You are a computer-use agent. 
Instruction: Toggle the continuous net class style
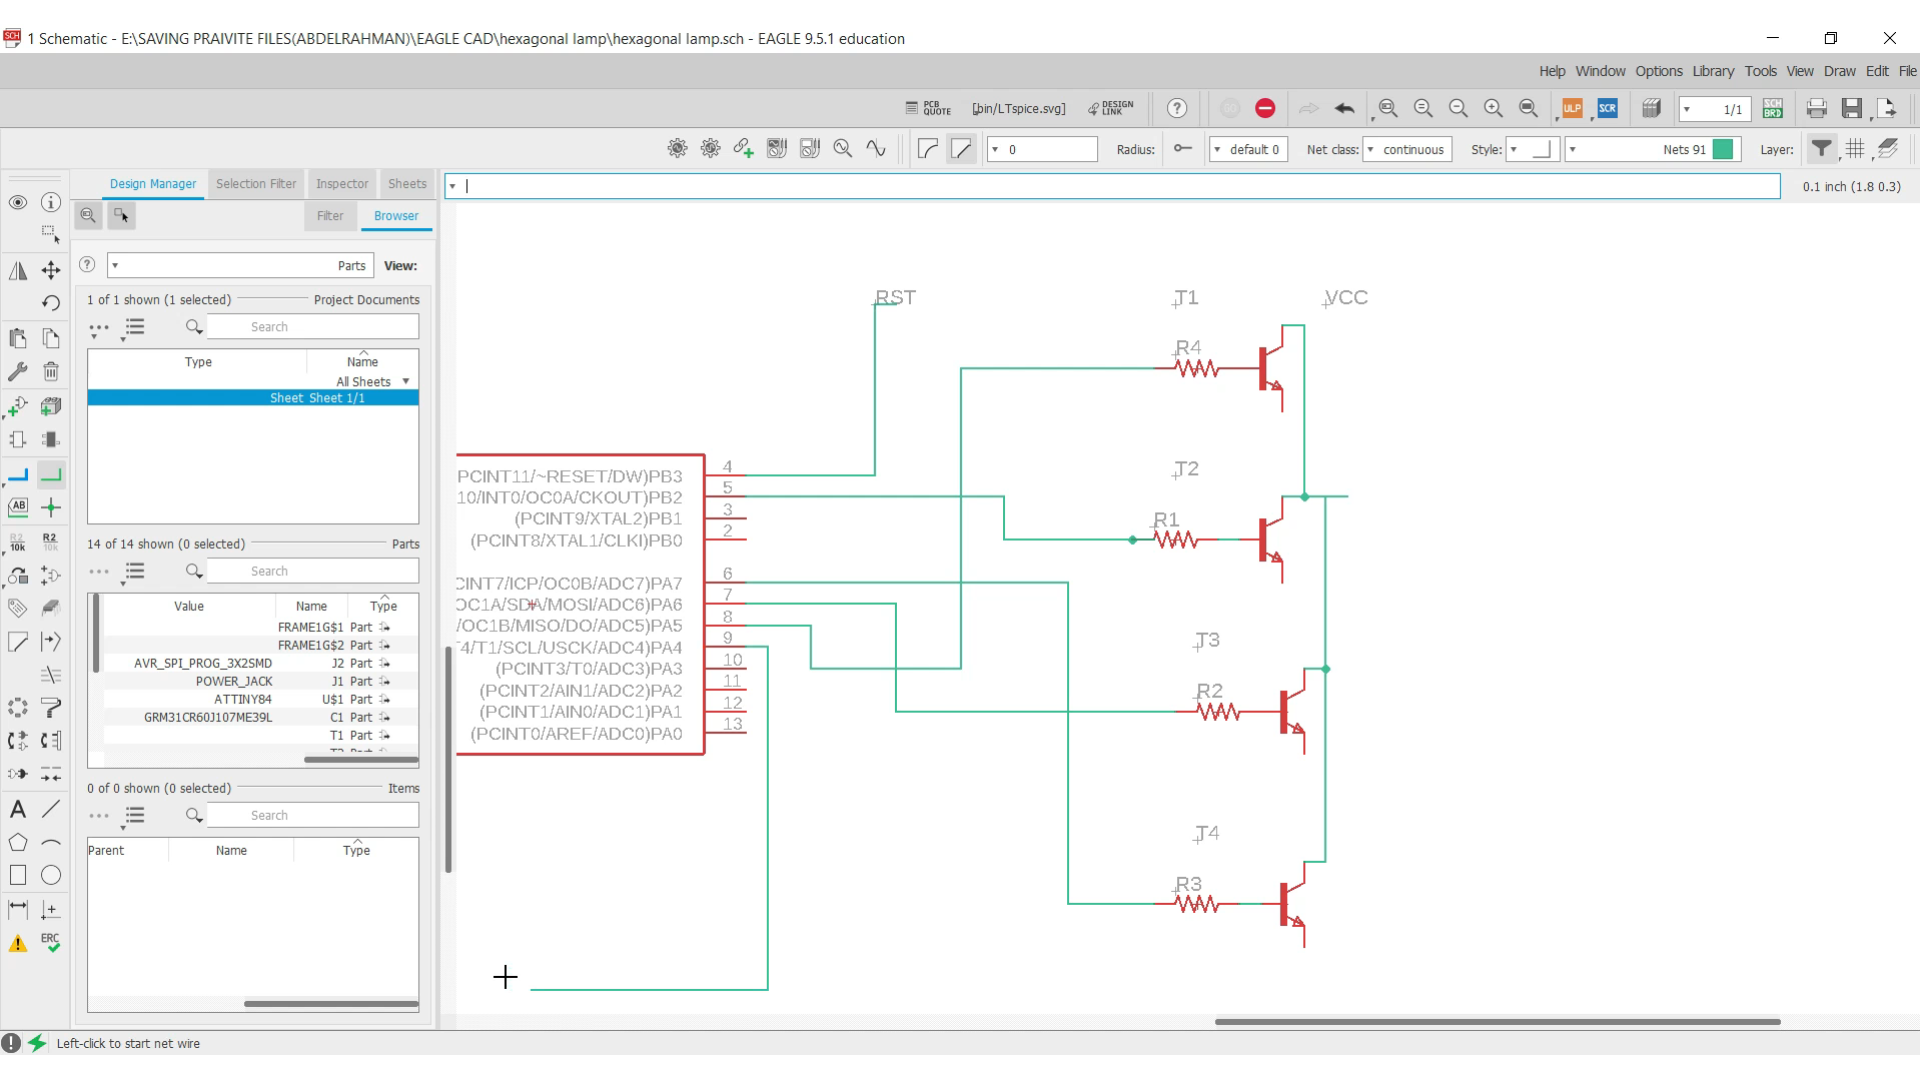point(1406,149)
